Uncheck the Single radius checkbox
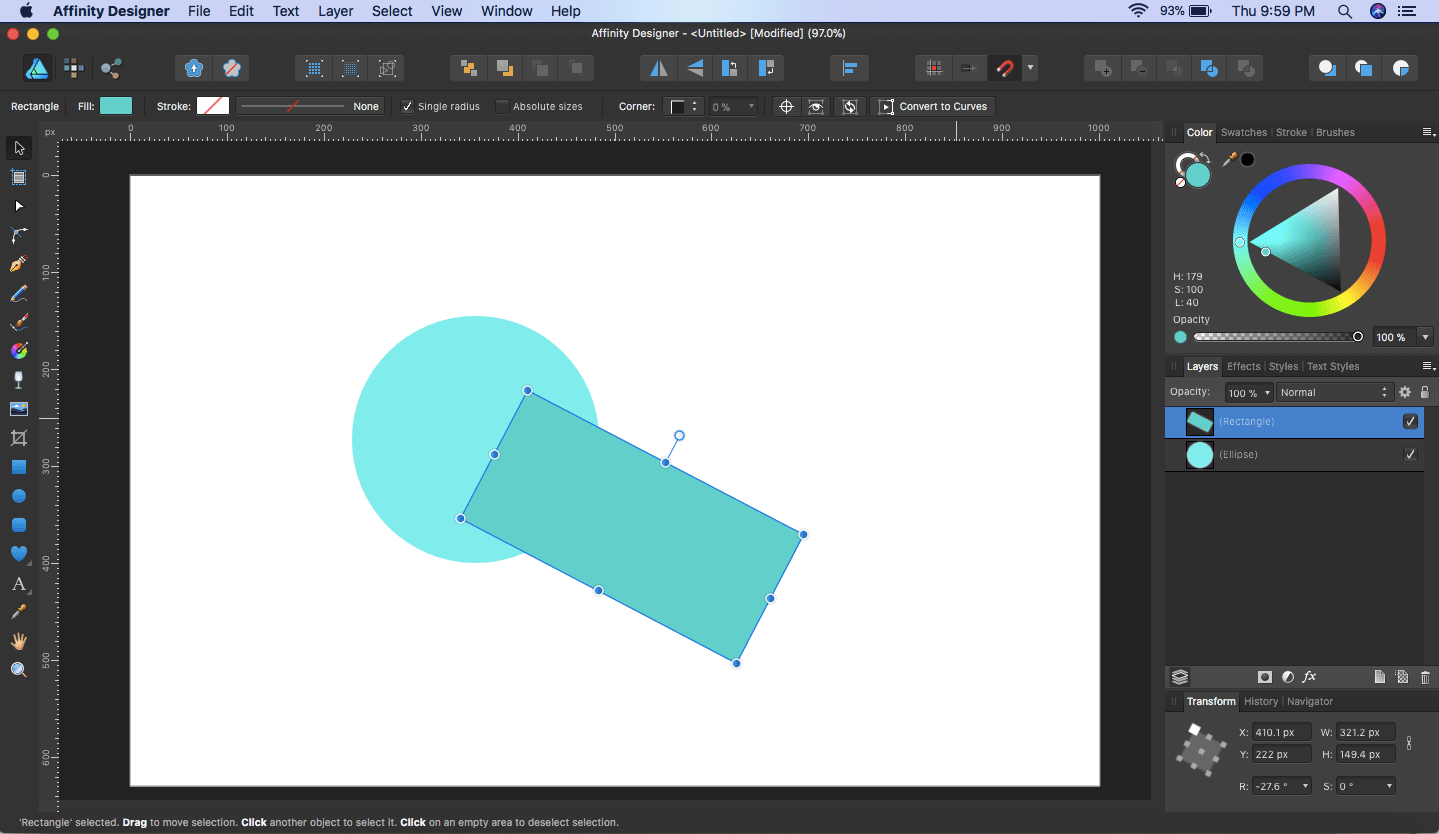The height and width of the screenshot is (834, 1439). pos(407,106)
